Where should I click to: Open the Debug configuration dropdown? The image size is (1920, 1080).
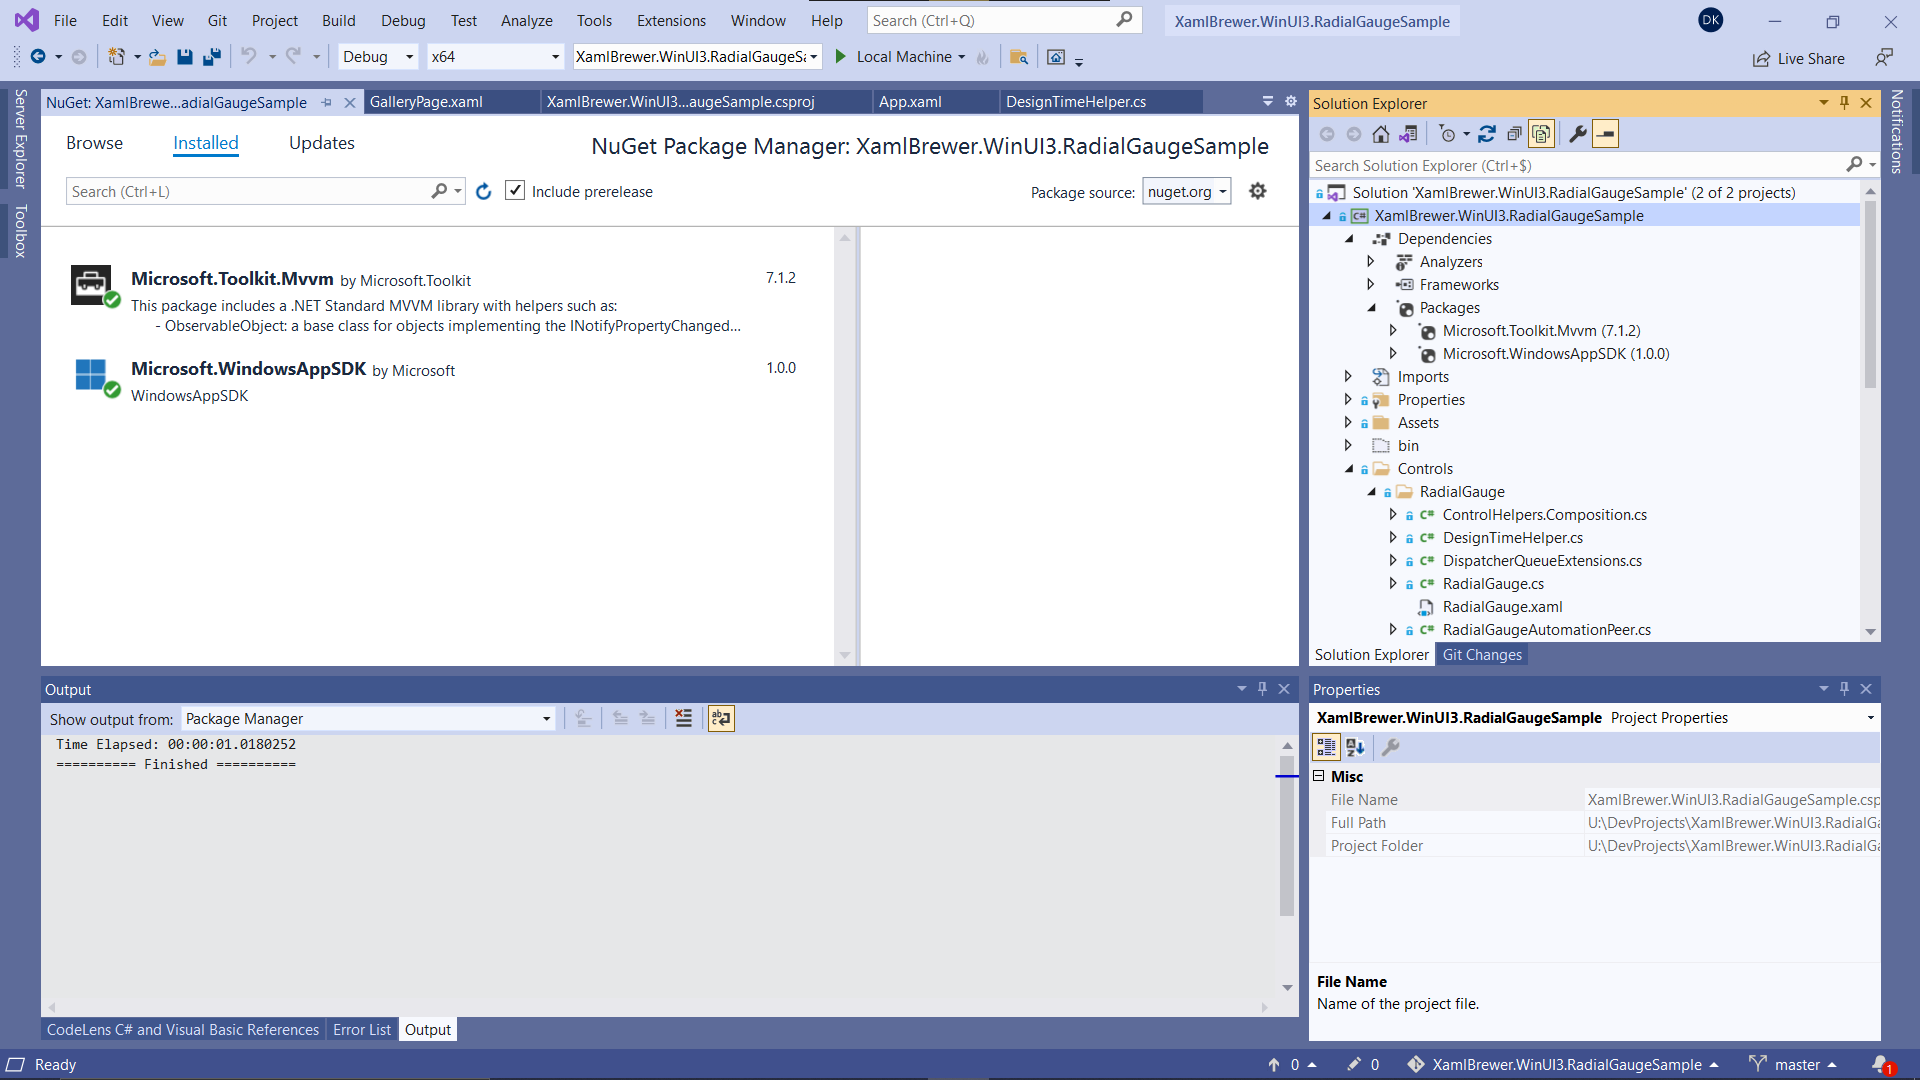378,57
